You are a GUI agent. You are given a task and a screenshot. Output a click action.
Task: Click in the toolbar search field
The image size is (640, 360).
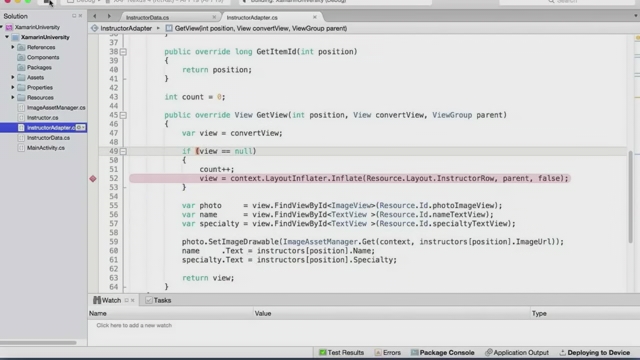coord(567,2)
